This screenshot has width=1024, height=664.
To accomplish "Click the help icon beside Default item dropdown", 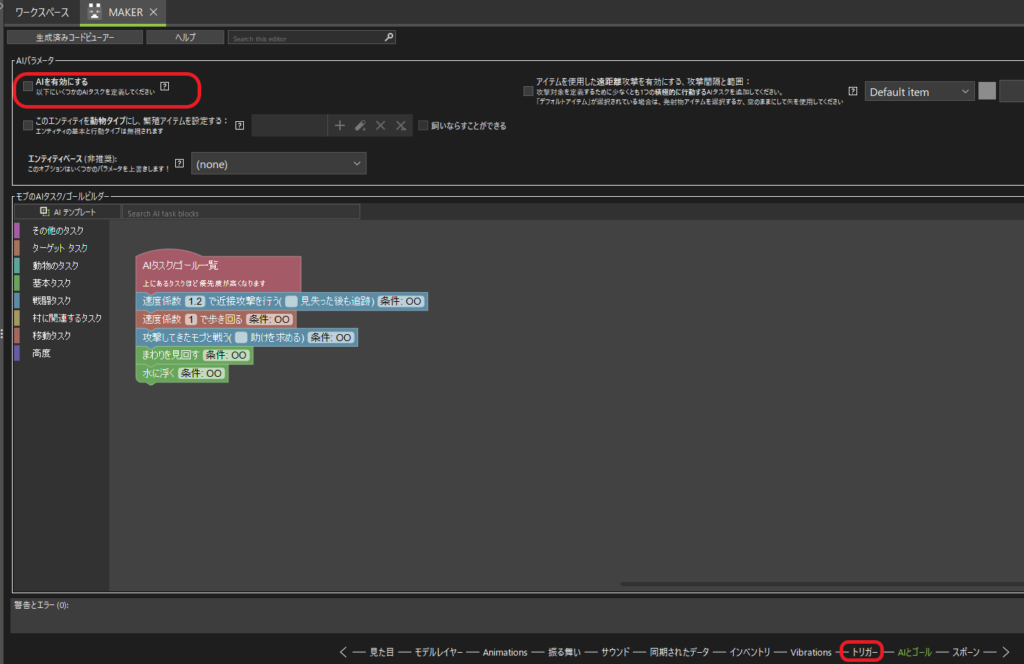I will tap(853, 91).
